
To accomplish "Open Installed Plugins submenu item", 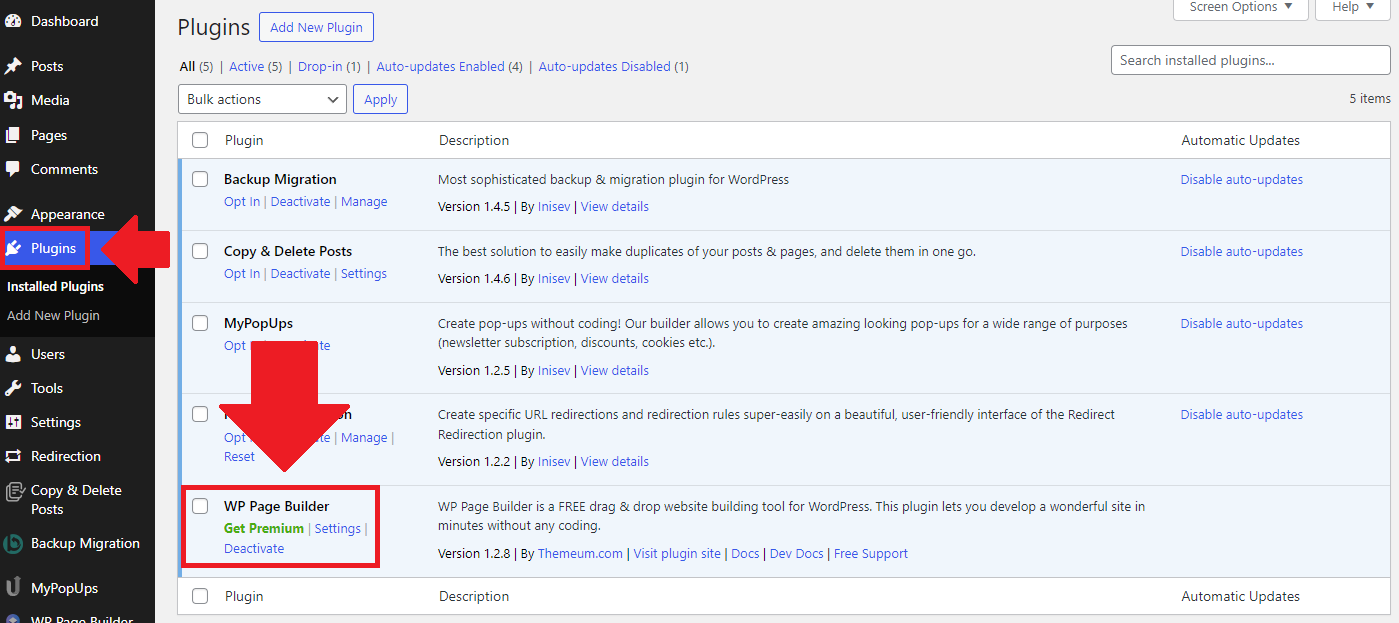I will pos(55,286).
